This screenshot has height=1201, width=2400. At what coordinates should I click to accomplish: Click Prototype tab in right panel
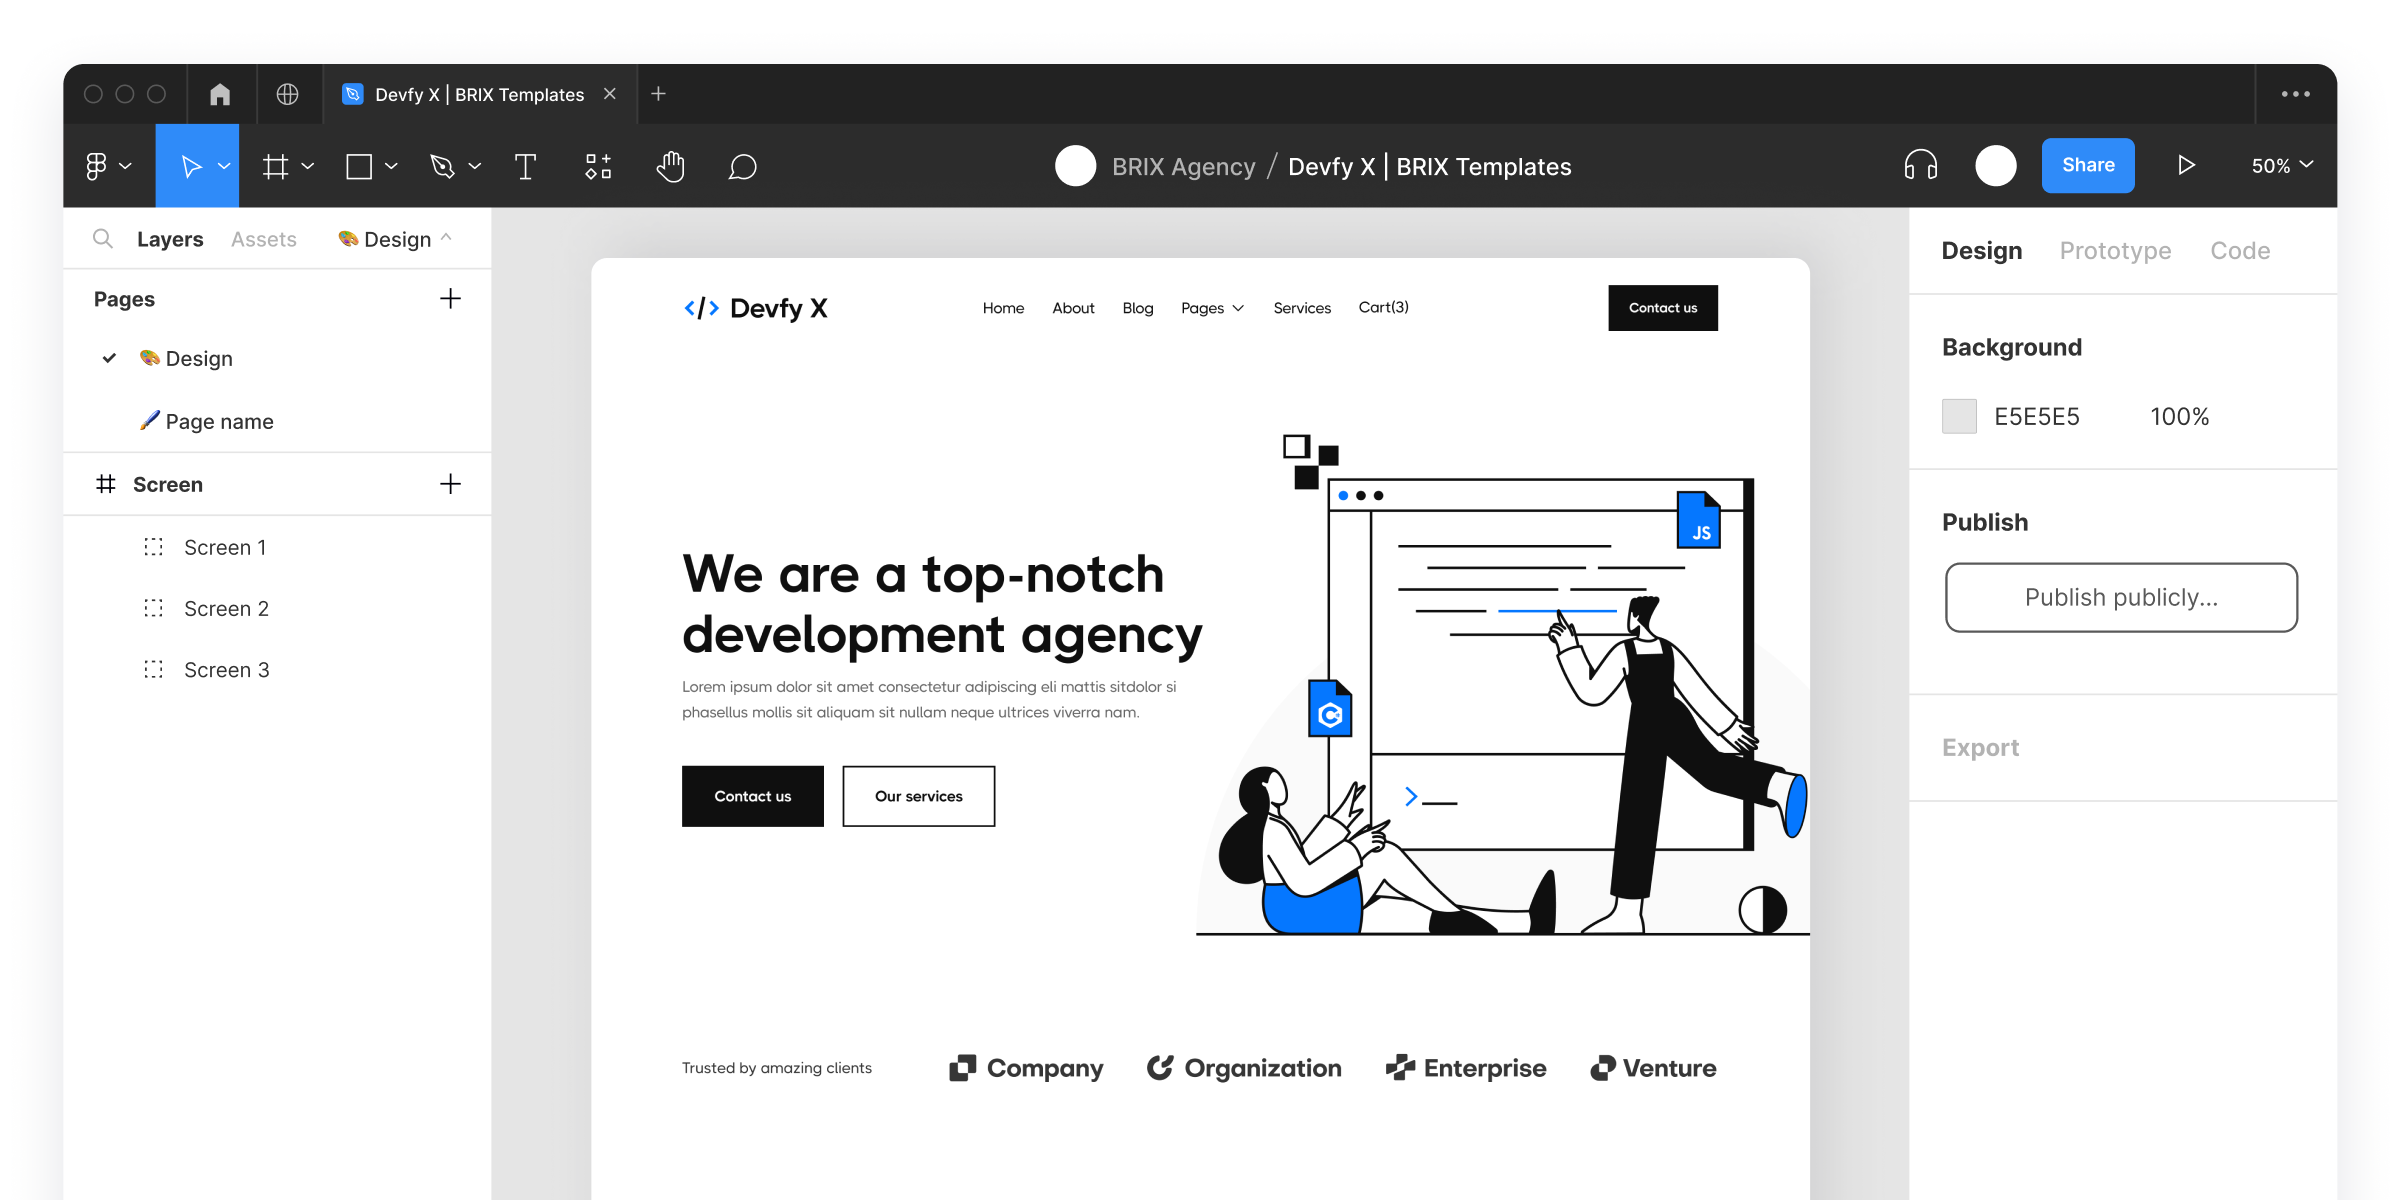[2114, 250]
